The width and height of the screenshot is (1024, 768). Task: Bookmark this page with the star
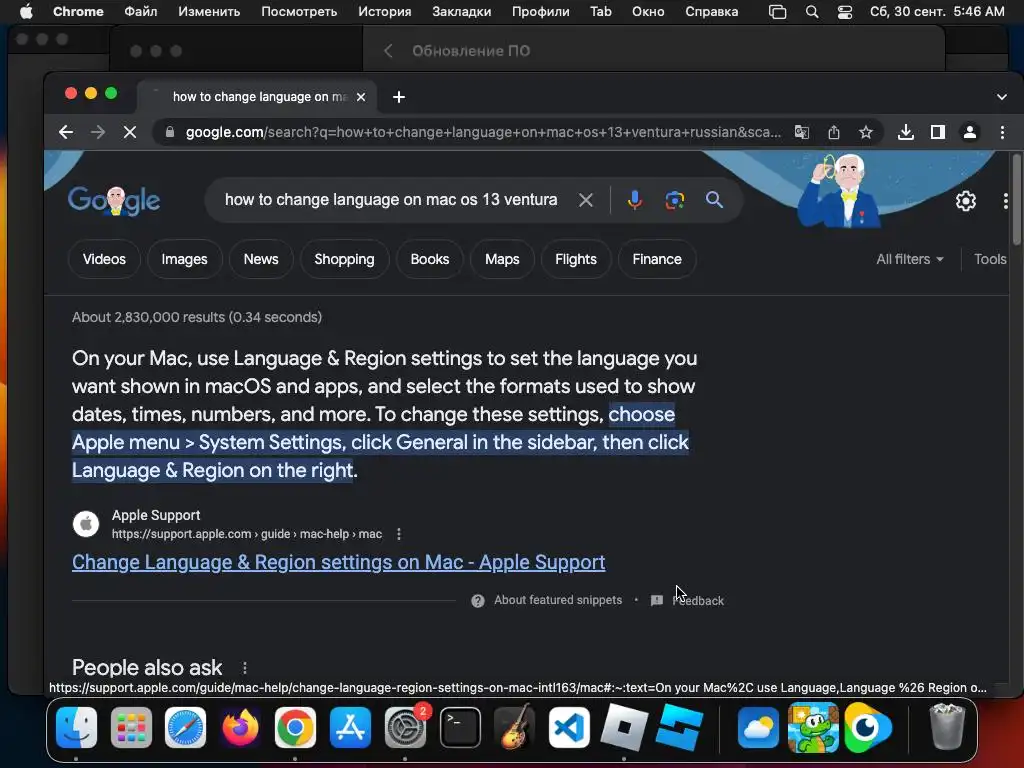point(866,133)
